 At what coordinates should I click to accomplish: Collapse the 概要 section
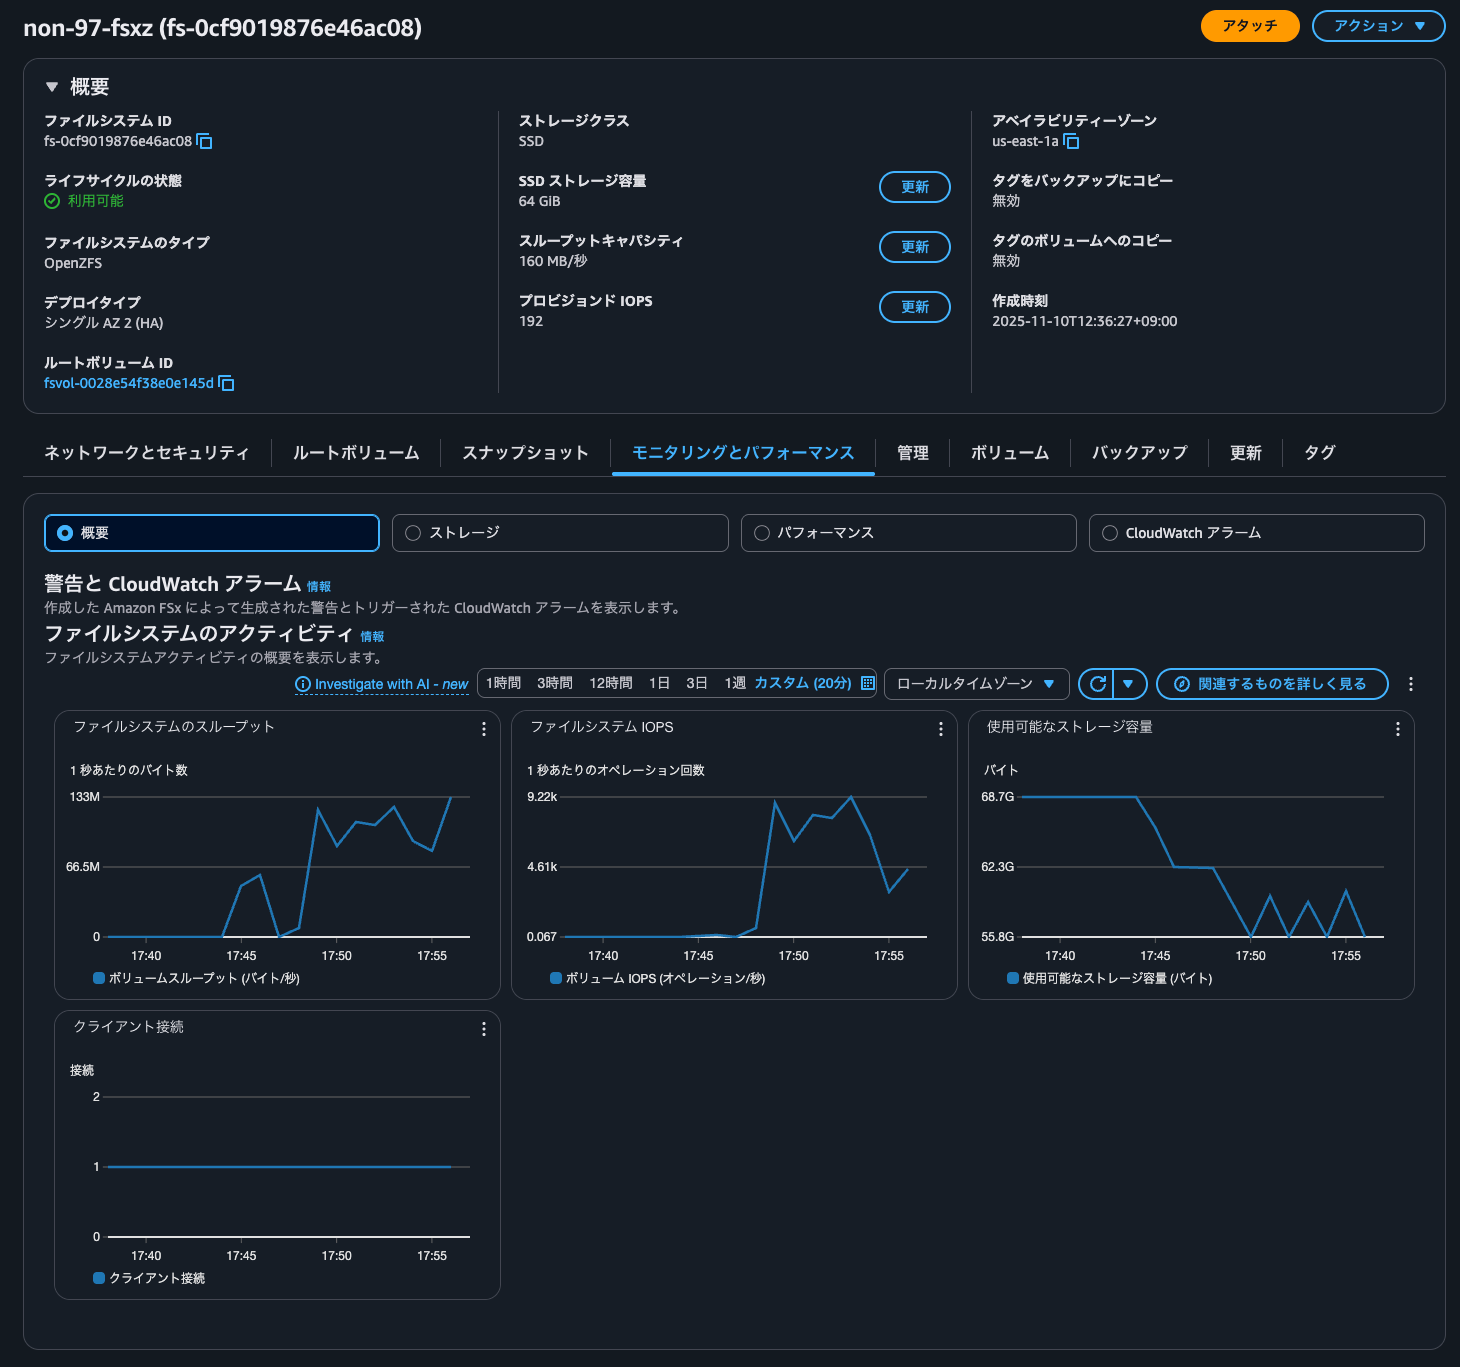[52, 87]
